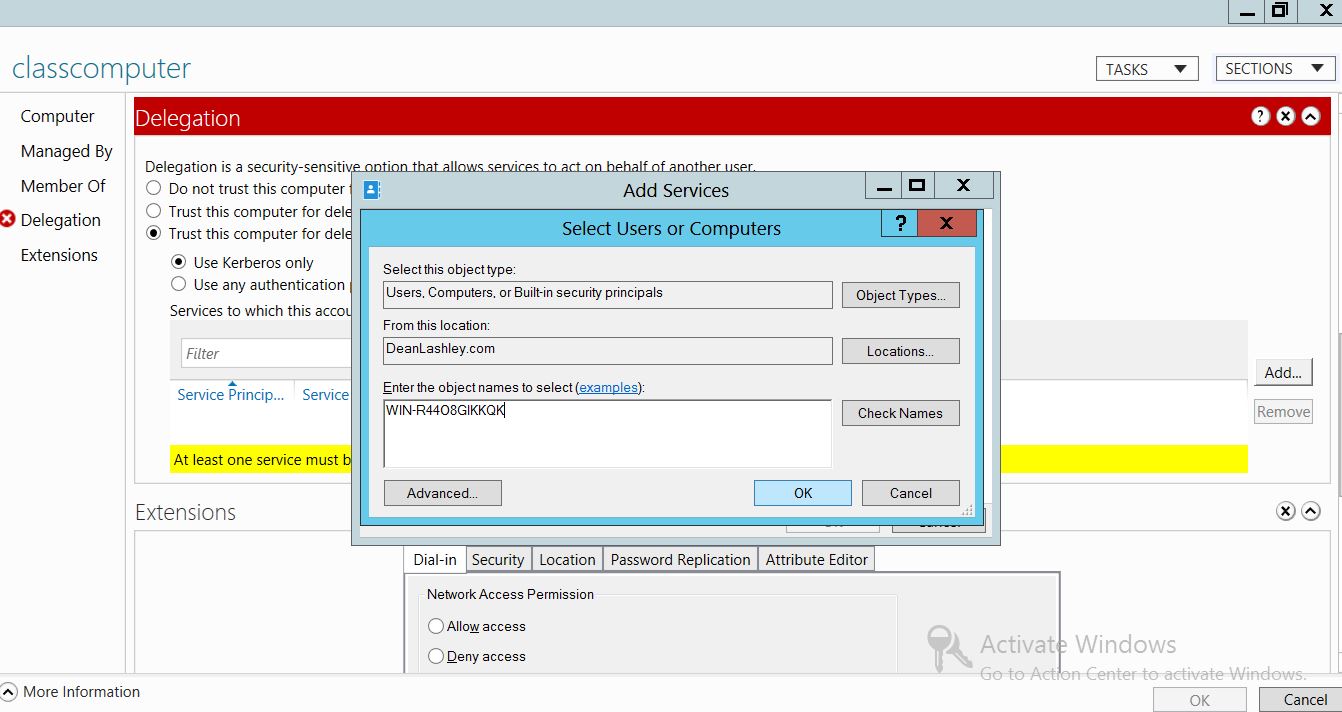
Task: Open the 'examples' hyperlink
Action: (608, 387)
